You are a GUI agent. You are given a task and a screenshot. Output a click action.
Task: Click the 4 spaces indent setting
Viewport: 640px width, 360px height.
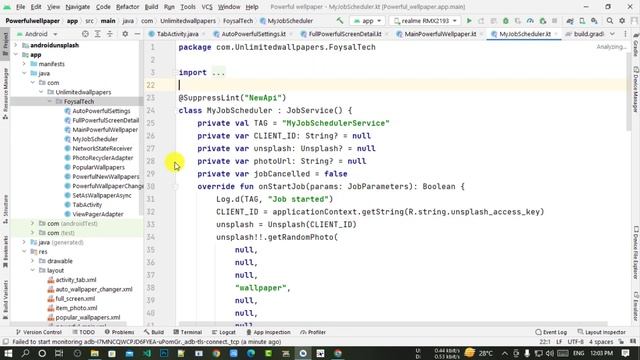click(x=601, y=342)
